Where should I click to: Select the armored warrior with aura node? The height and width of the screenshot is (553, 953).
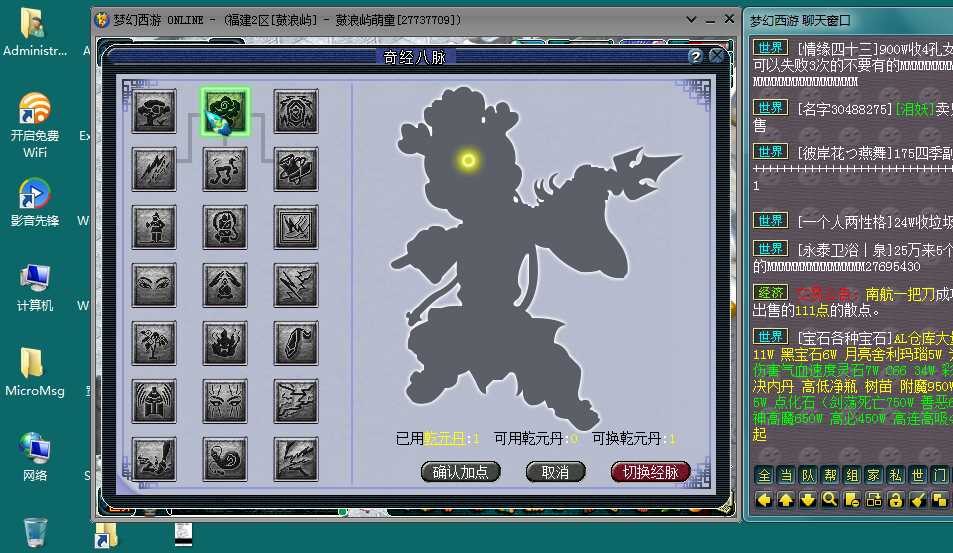[x=154, y=401]
